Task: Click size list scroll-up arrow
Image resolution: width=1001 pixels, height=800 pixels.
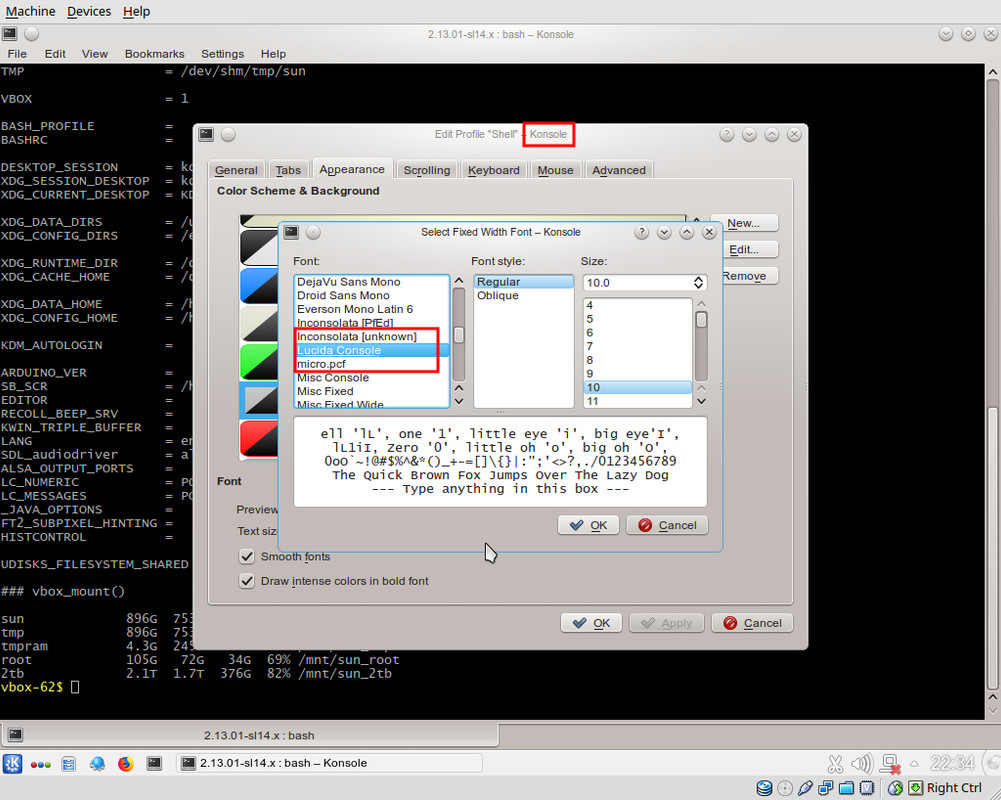Action: [702, 304]
